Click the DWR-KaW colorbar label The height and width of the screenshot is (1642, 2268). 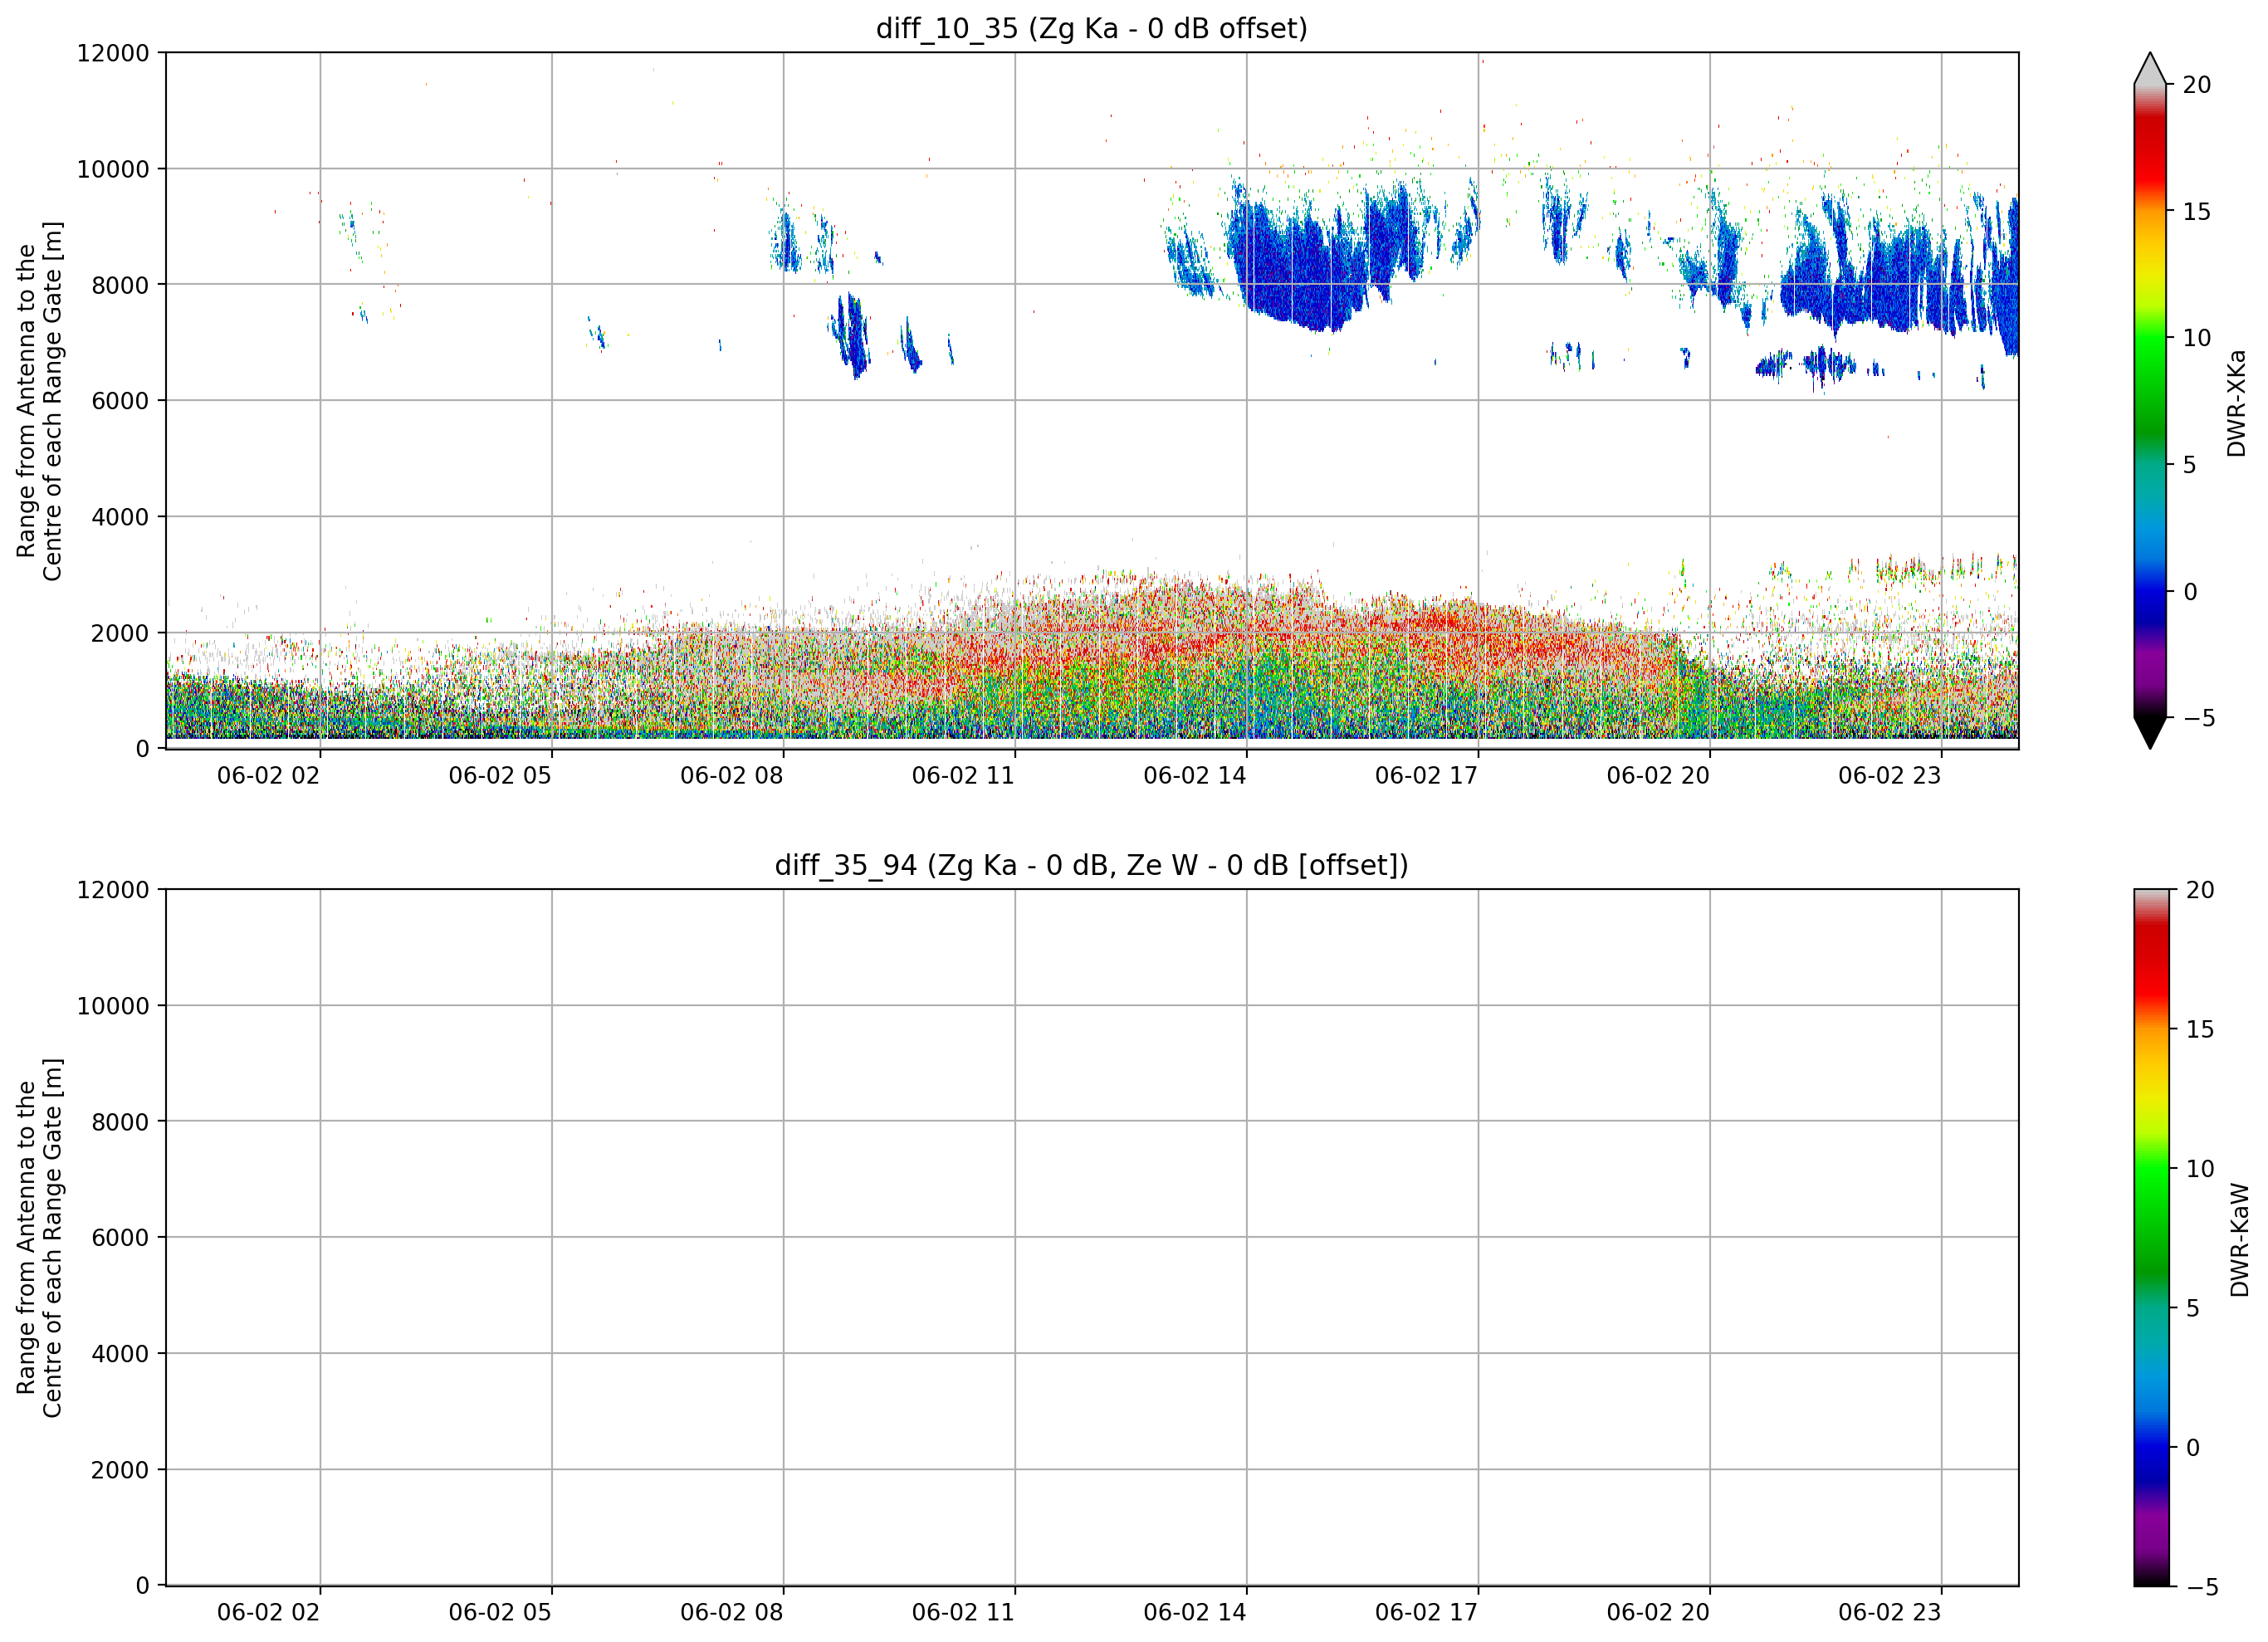coord(2240,1240)
